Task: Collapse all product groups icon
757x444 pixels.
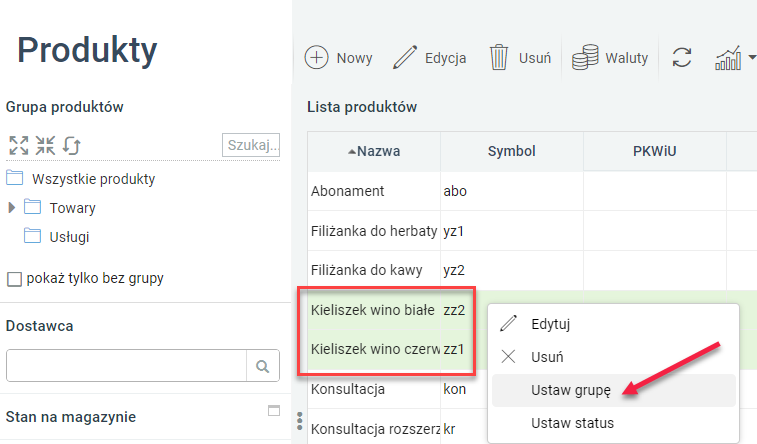Action: [x=45, y=145]
